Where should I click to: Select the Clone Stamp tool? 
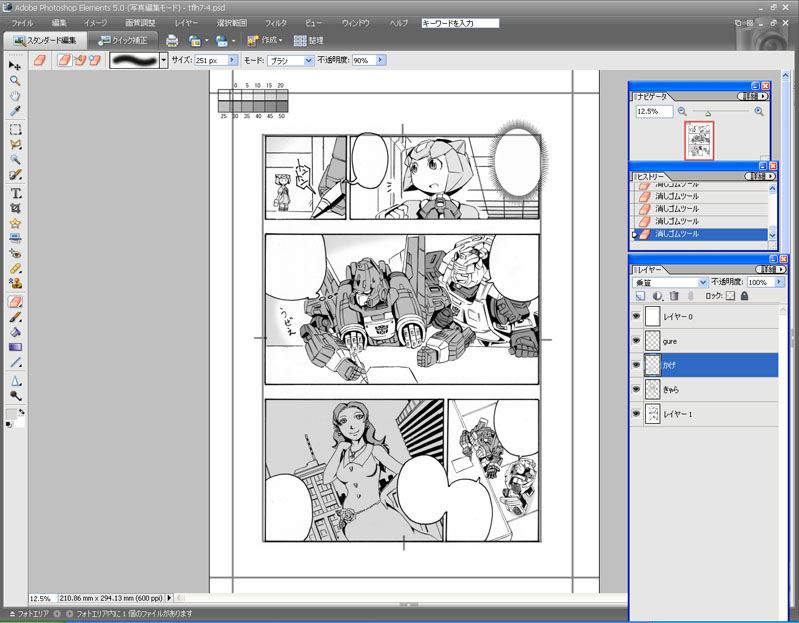pos(15,283)
